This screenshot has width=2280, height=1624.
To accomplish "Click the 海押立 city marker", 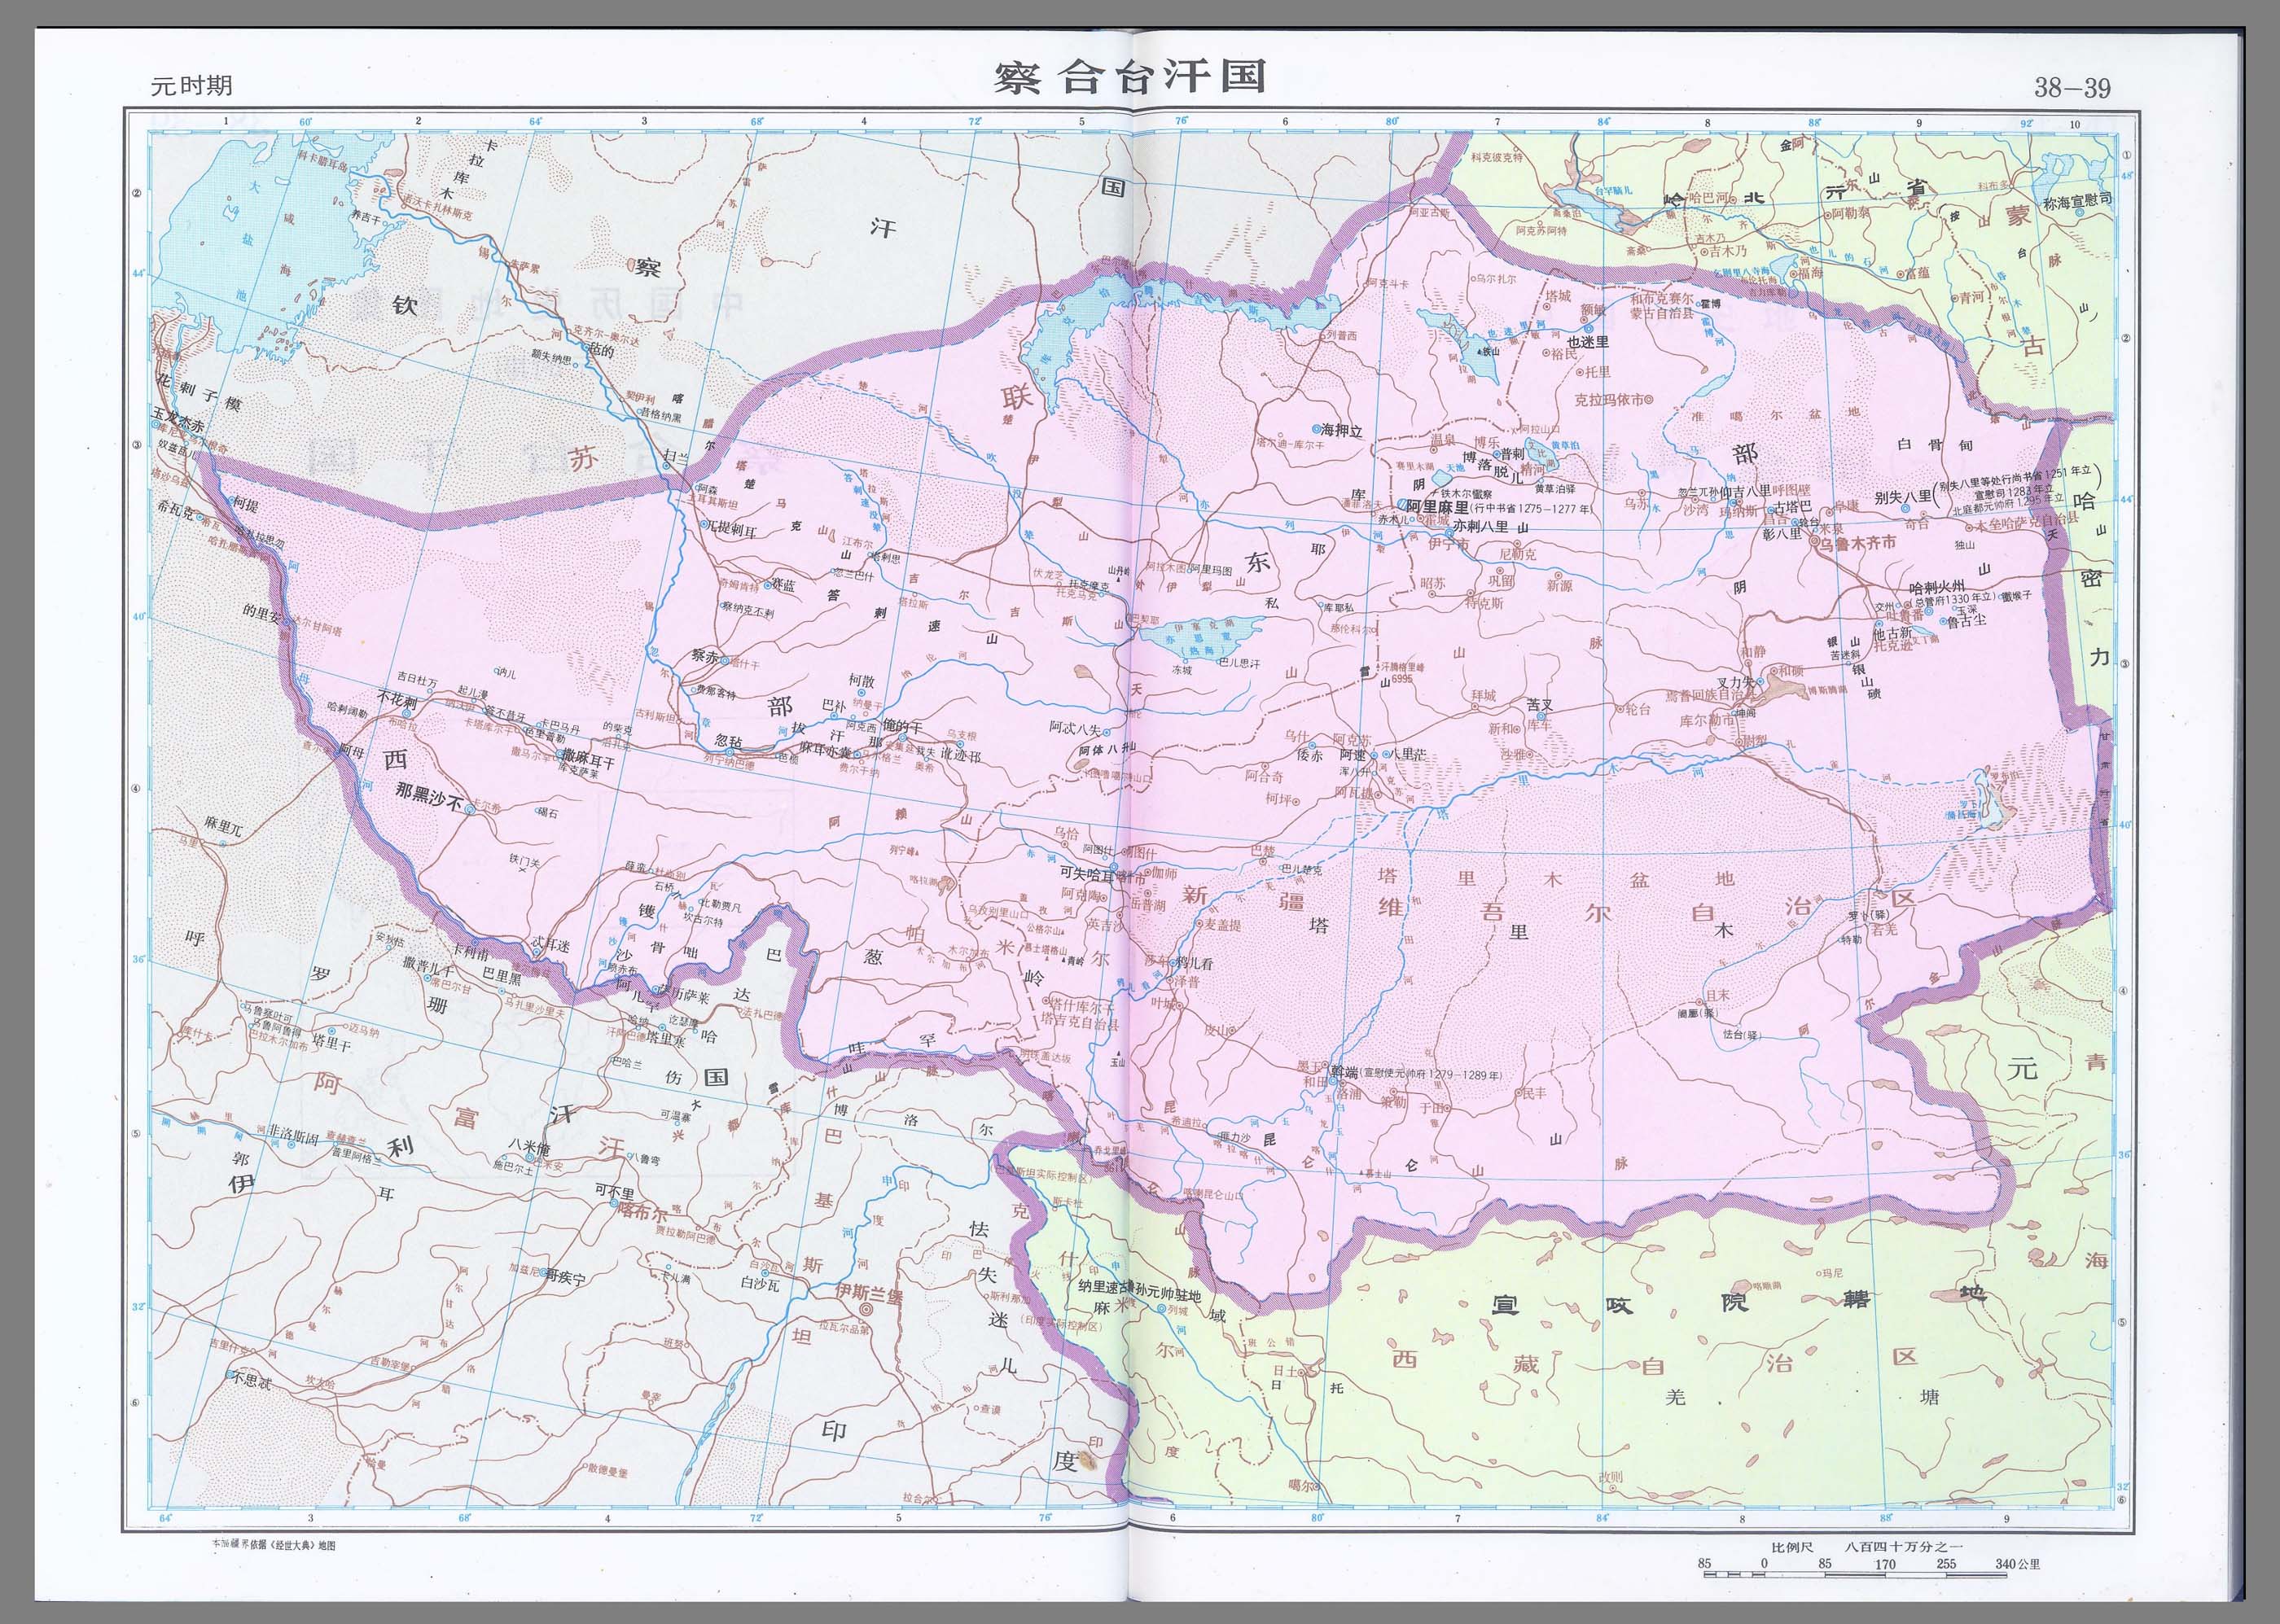I will (1315, 428).
